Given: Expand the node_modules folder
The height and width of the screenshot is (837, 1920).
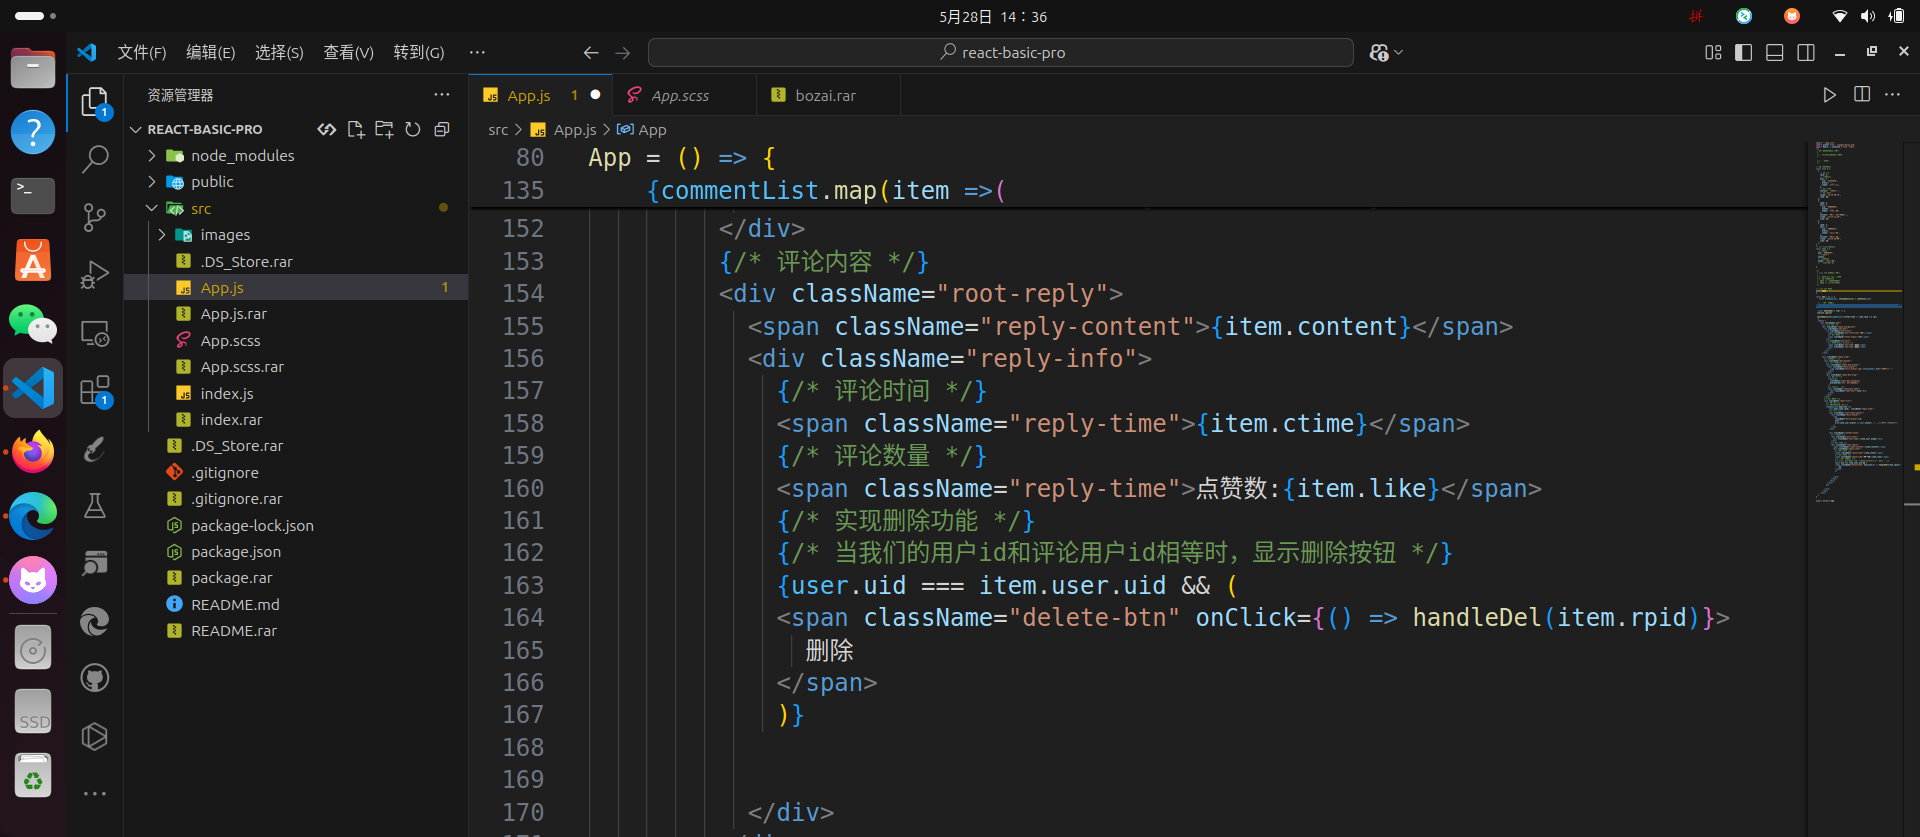Looking at the screenshot, I should 242,156.
